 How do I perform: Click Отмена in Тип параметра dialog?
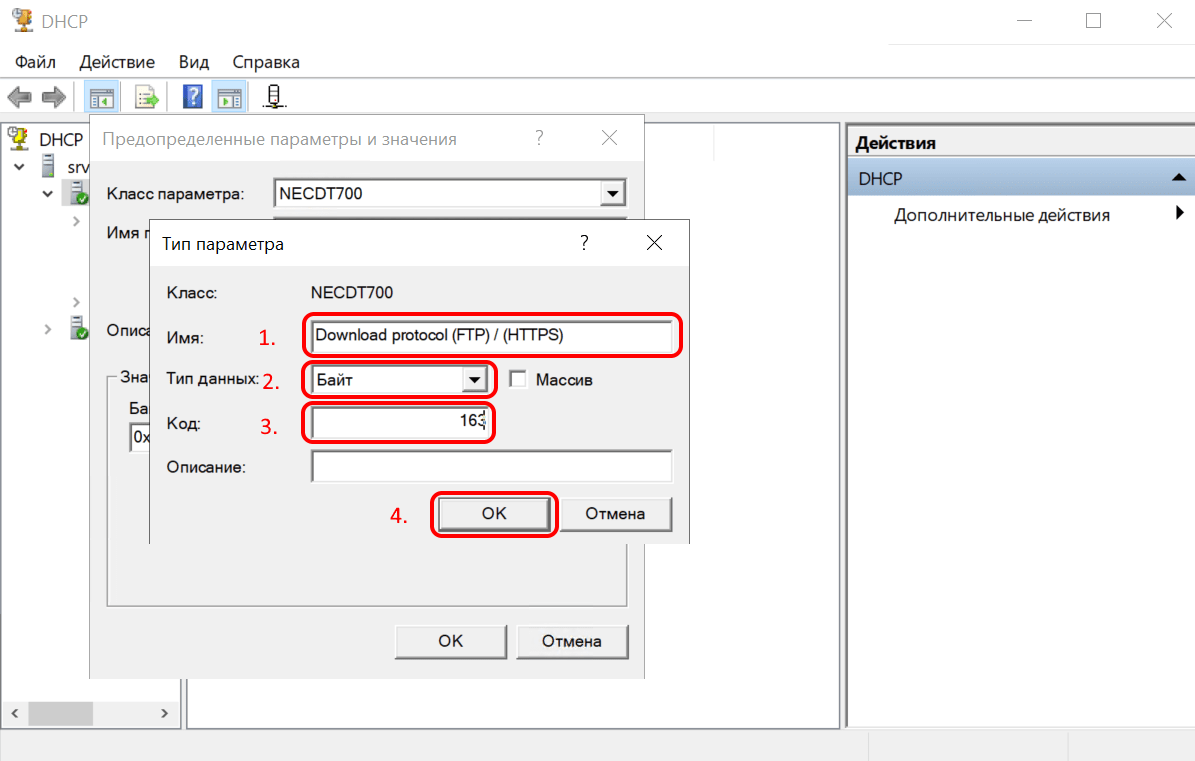pos(615,514)
